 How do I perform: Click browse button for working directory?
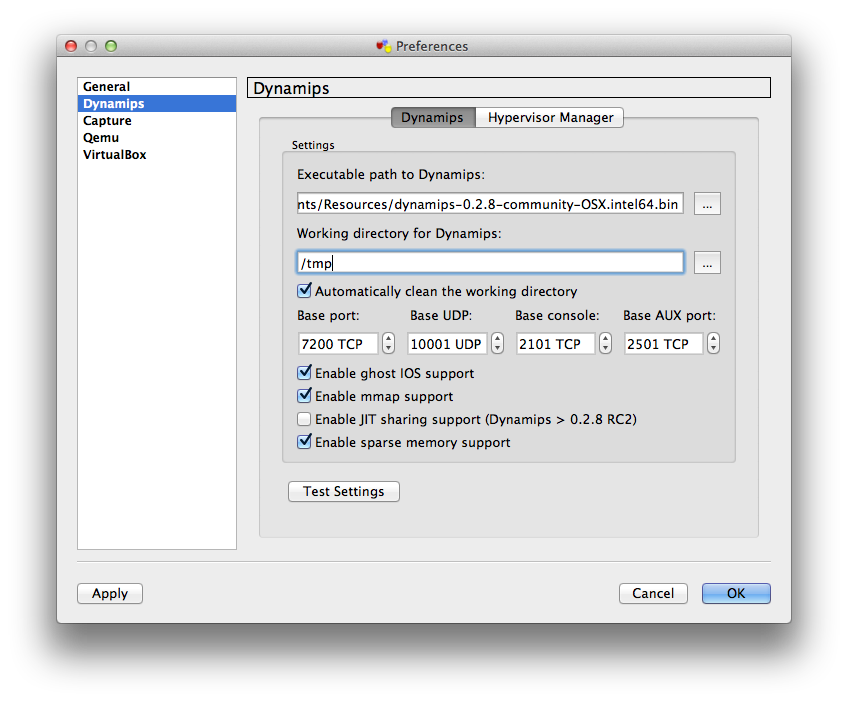708,263
